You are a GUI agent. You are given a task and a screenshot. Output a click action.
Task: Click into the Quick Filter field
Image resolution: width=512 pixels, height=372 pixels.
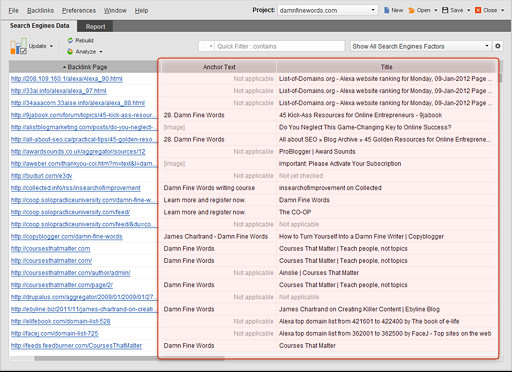coord(279,46)
